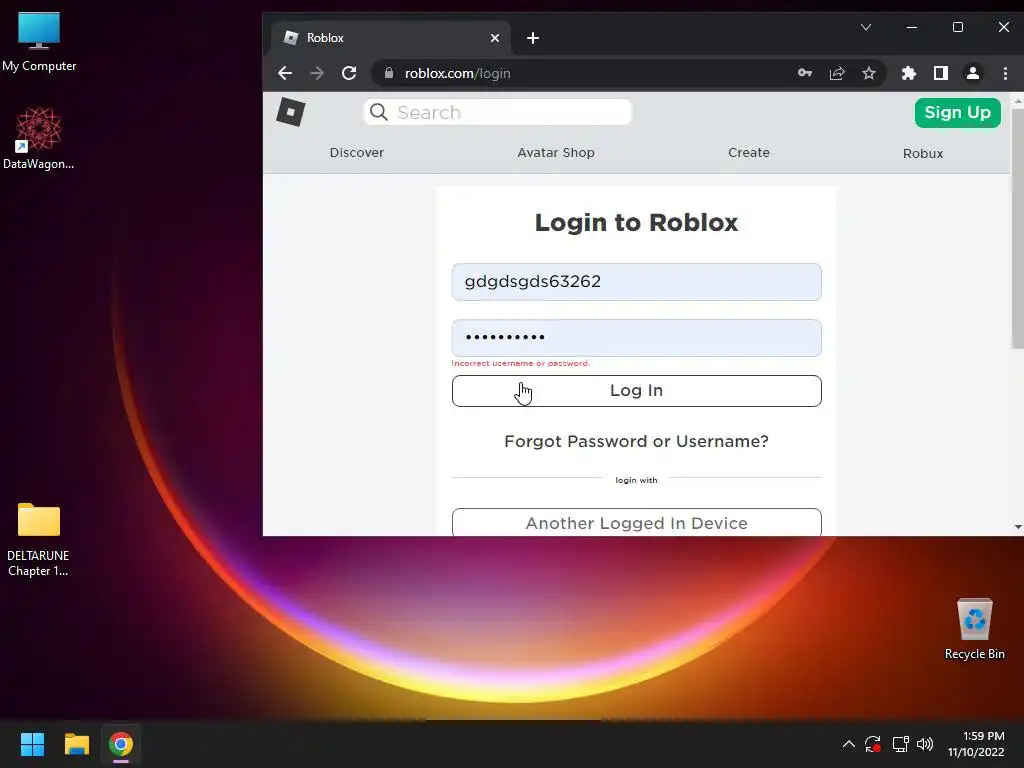Click the search magnifier icon

click(x=379, y=112)
